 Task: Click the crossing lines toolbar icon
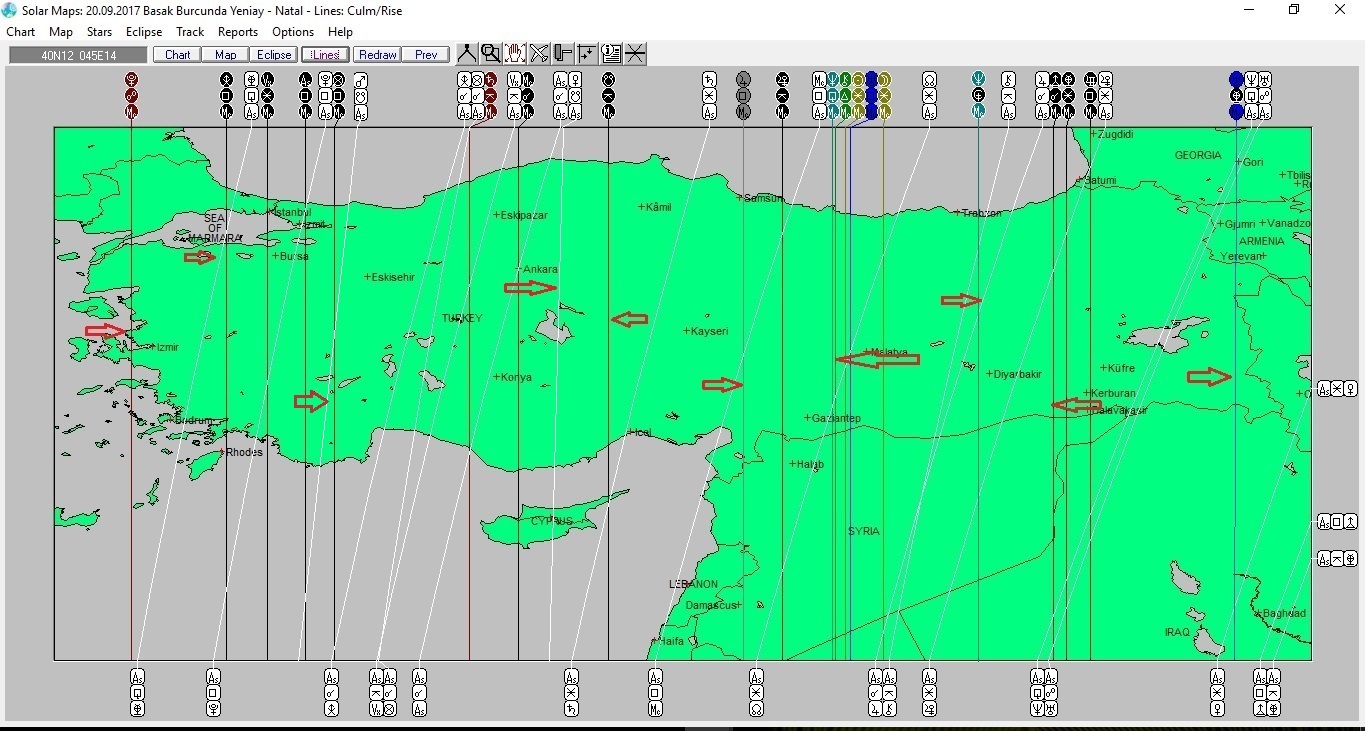tap(635, 54)
